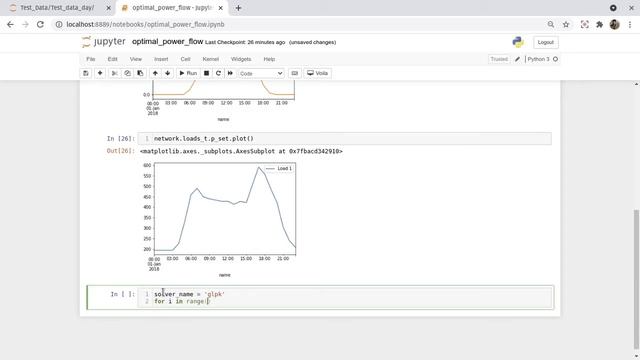Screen dimensions: 640x360
Task: Copy selected cells icon
Action: 127,73
